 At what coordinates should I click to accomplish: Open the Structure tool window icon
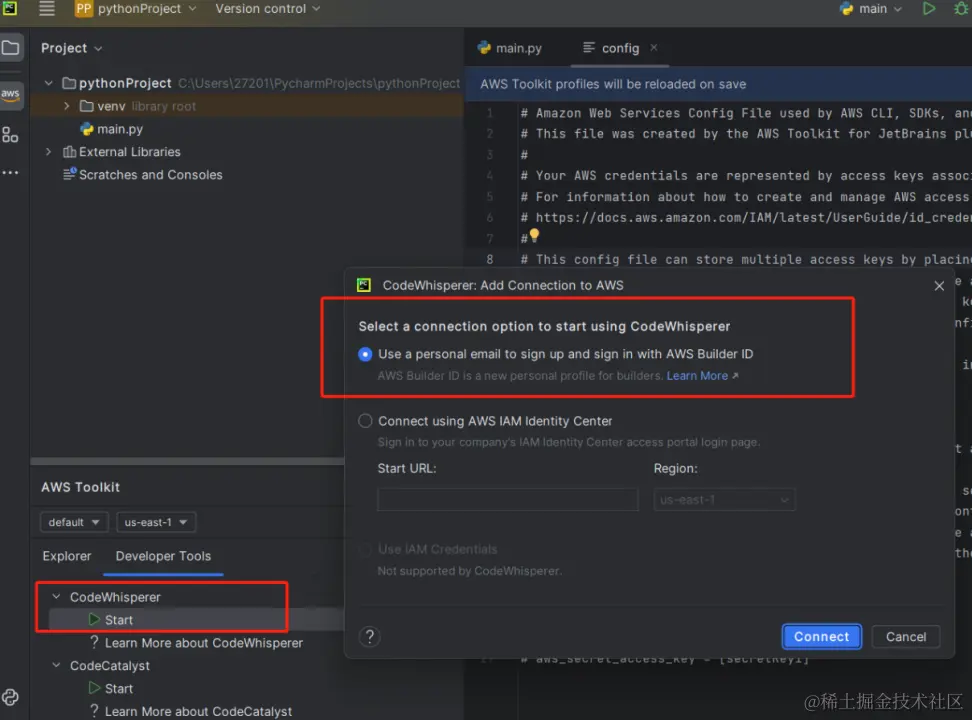coord(10,135)
